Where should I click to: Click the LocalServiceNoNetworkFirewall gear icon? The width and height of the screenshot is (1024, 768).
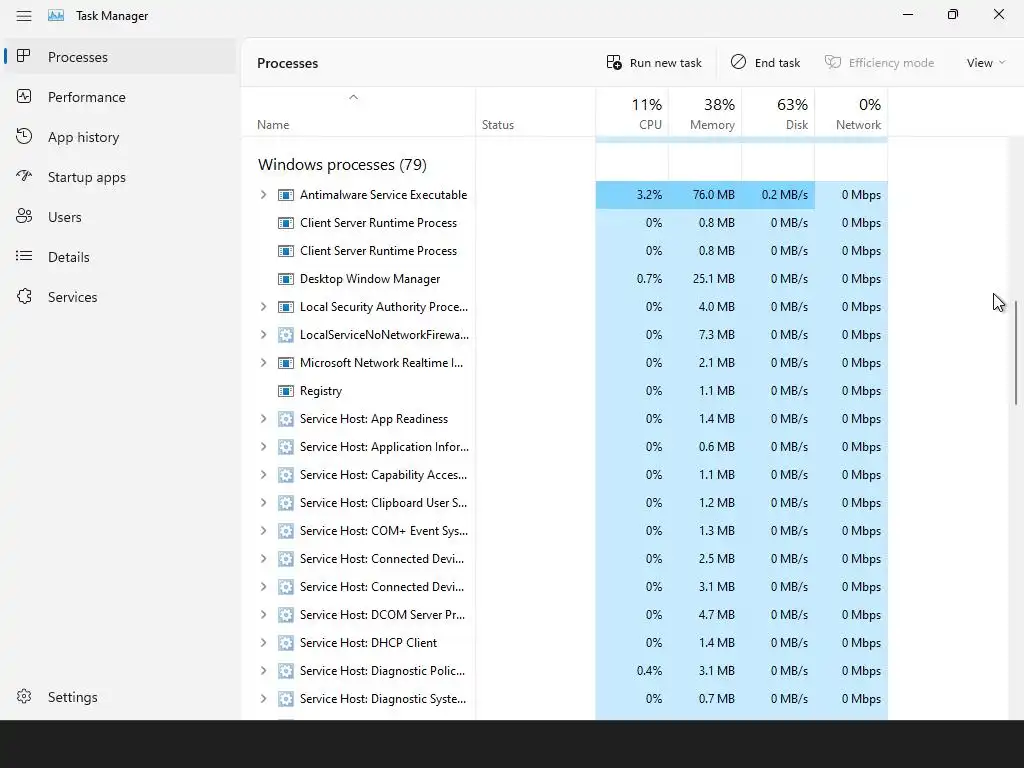pyautogui.click(x=285, y=335)
